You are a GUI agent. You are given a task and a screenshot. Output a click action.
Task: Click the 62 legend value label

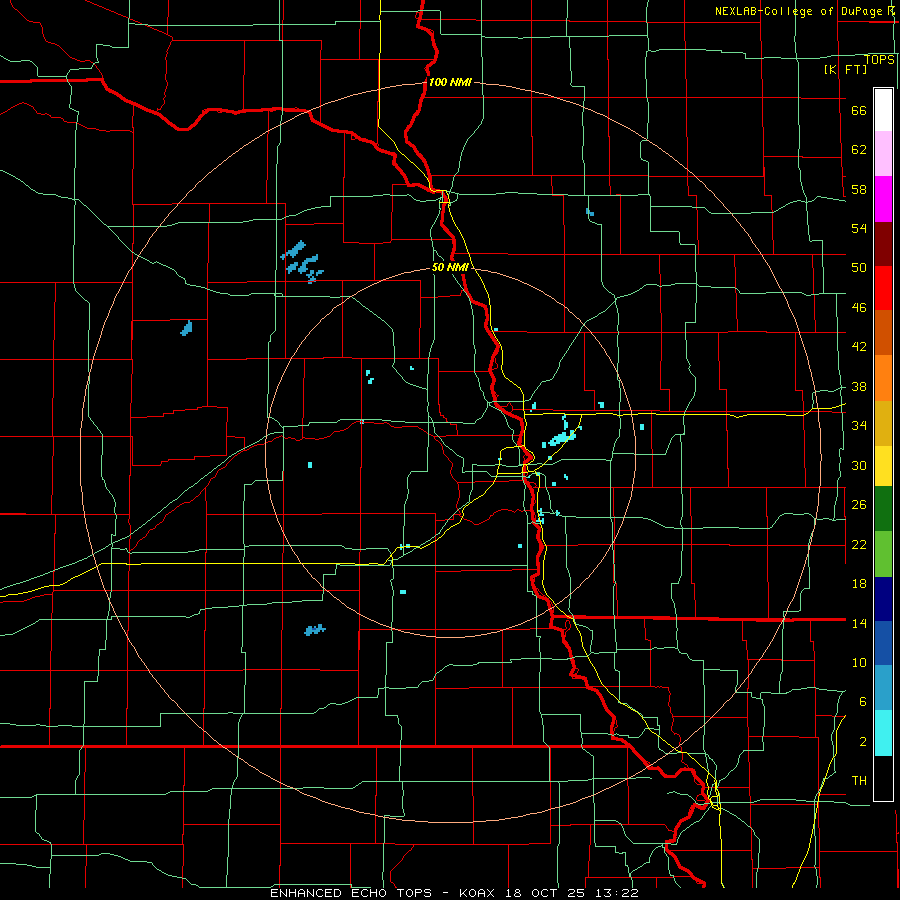click(x=859, y=149)
